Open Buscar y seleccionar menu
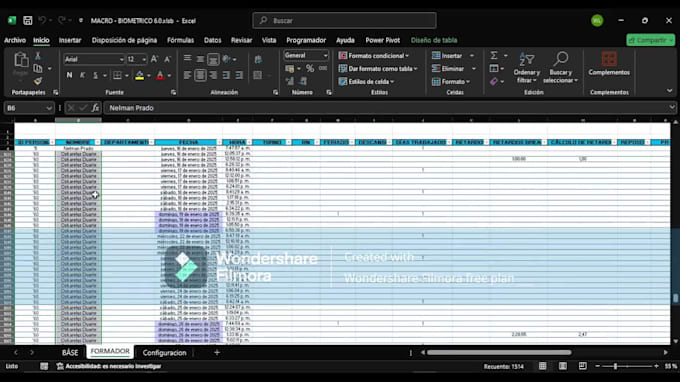Viewport: 680px width, 382px height. (560, 68)
